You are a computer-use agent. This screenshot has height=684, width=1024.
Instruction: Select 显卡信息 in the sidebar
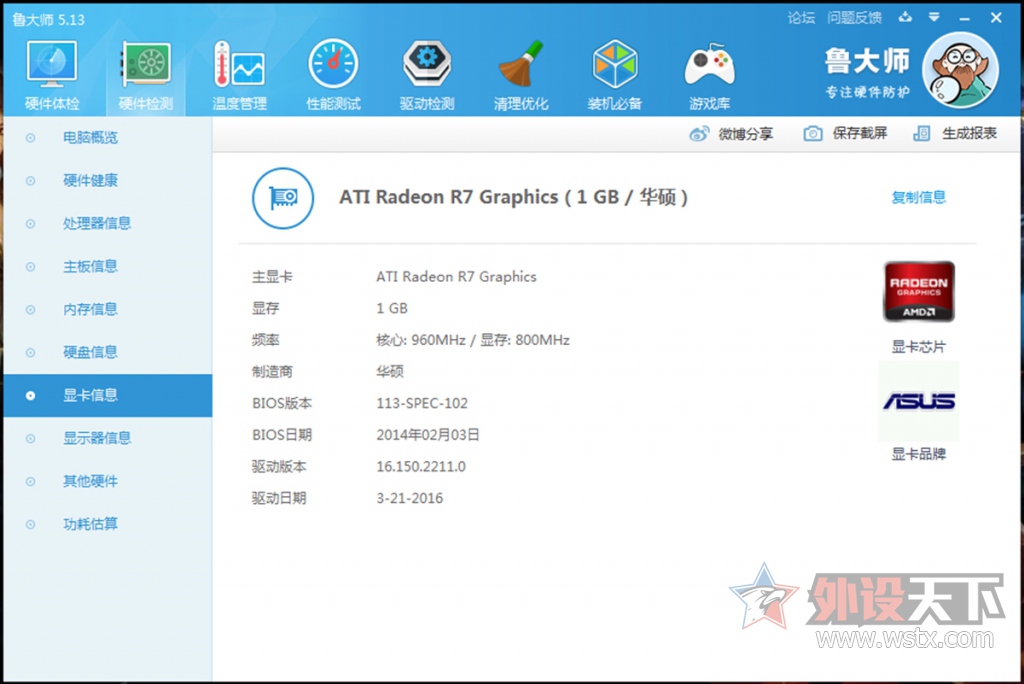click(108, 395)
